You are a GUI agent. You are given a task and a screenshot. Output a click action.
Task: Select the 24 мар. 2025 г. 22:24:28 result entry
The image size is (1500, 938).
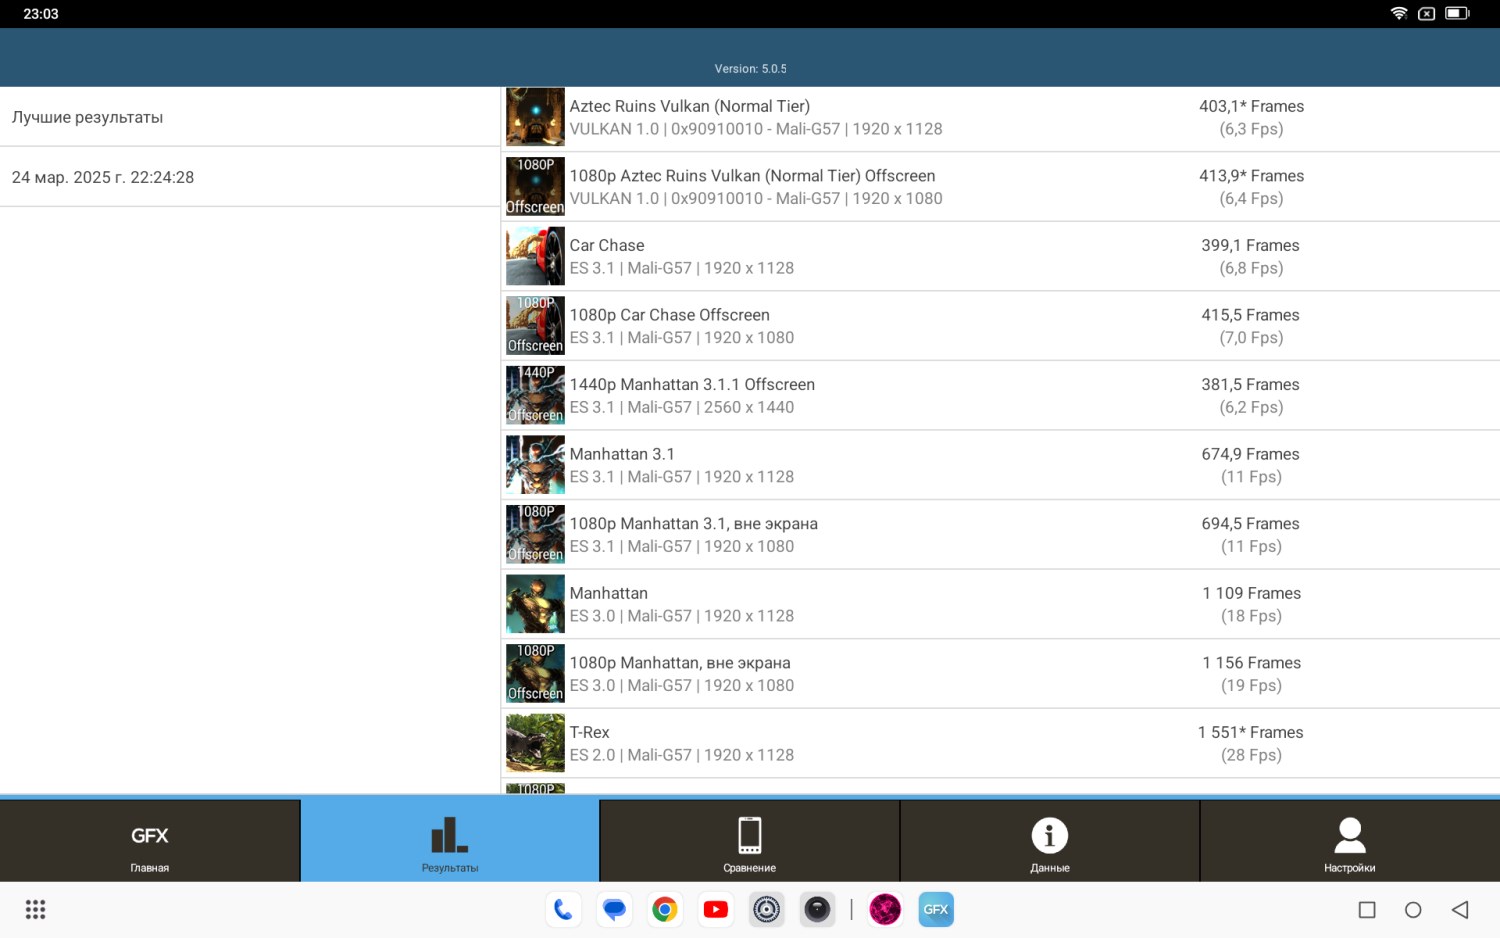pos(250,177)
